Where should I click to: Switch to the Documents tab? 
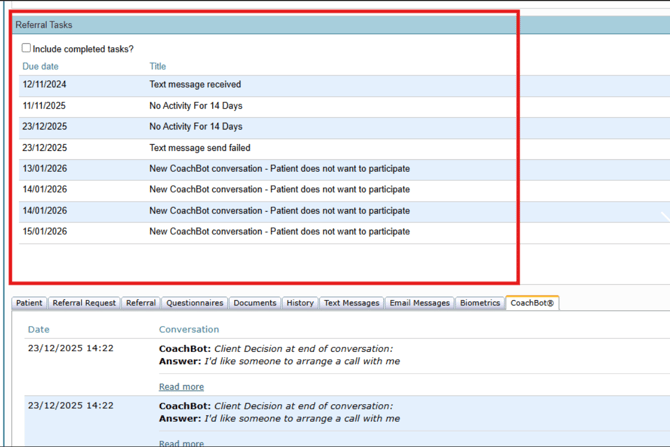coord(255,303)
